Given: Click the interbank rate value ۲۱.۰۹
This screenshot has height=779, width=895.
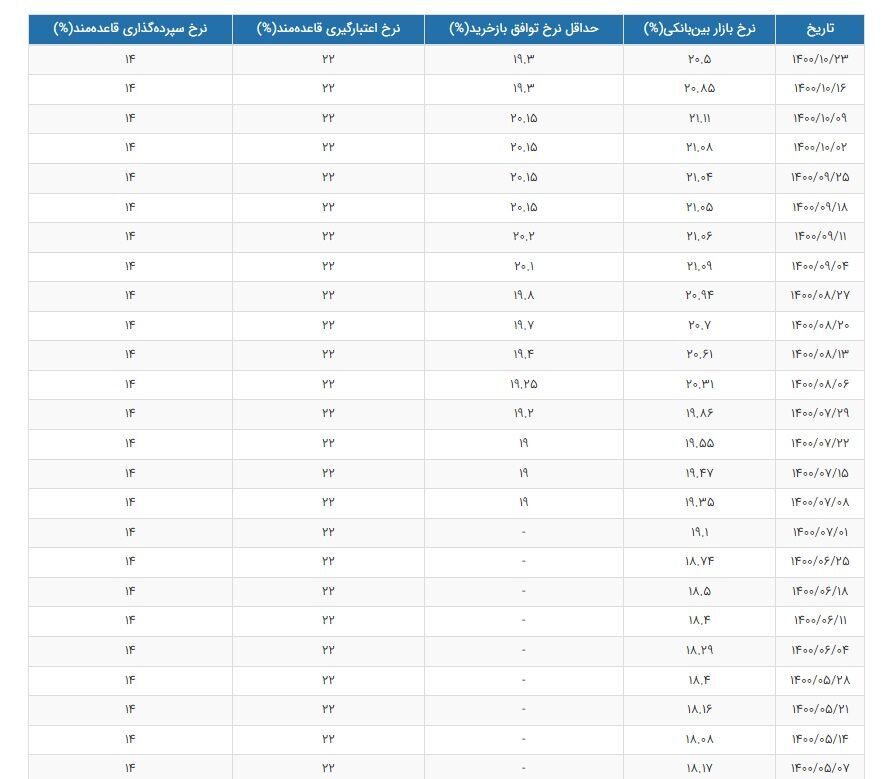Looking at the screenshot, I should (699, 265).
